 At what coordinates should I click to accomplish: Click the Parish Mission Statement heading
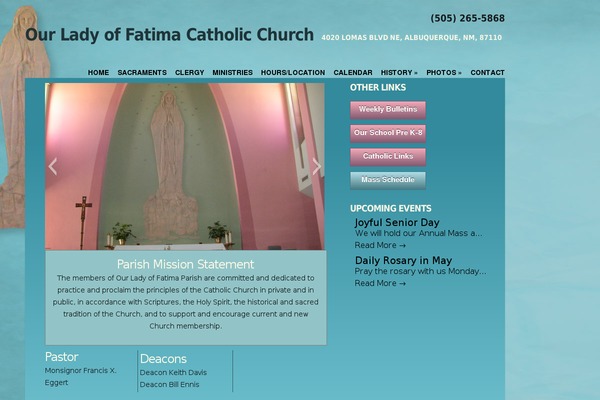click(x=186, y=264)
